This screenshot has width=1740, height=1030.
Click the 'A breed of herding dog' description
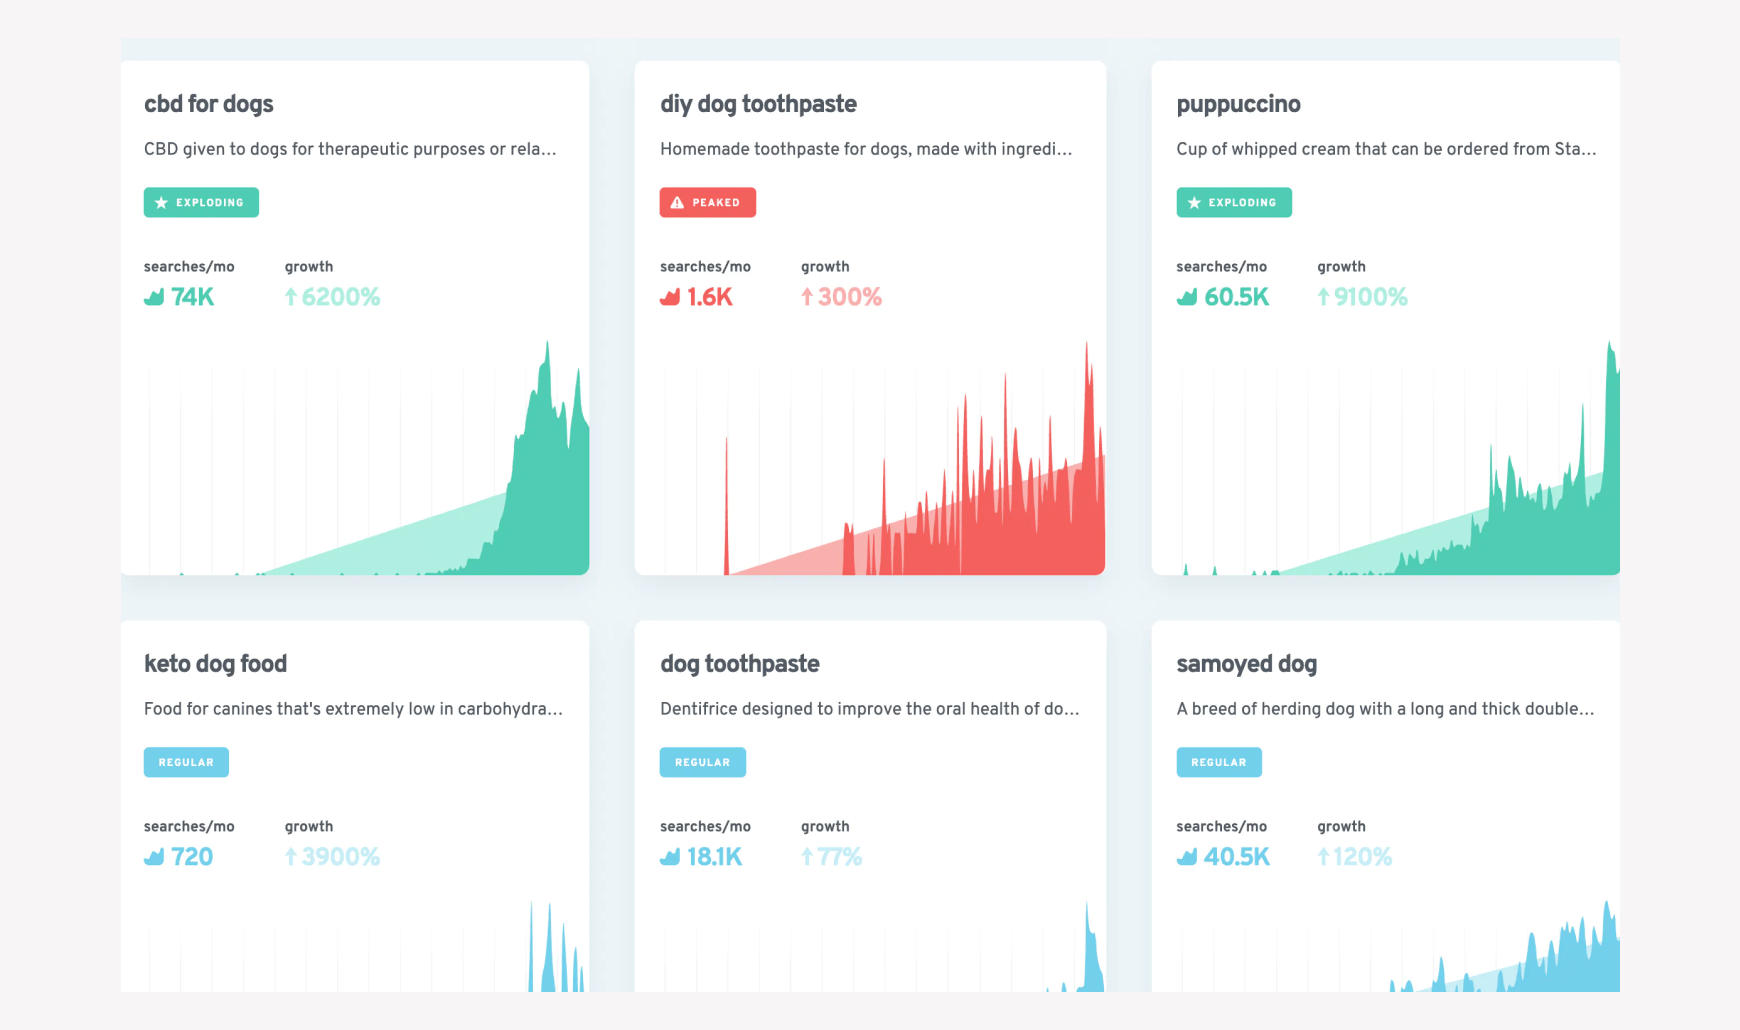click(1385, 709)
